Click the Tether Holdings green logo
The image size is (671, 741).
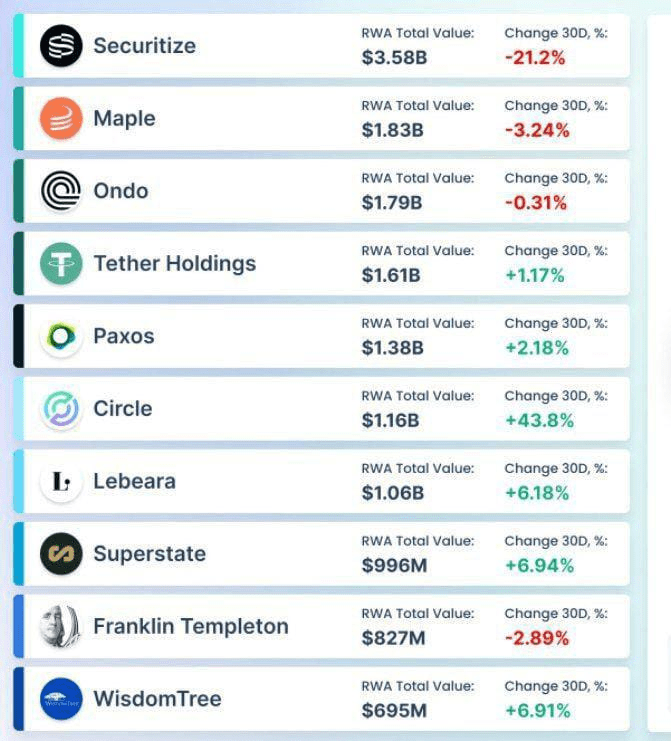[61, 264]
